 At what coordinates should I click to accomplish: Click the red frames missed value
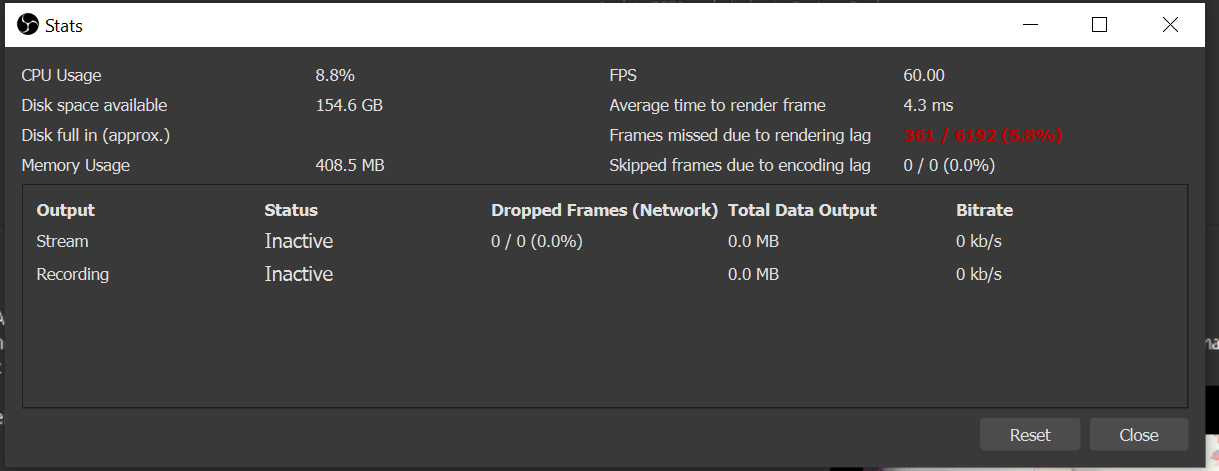pyautogui.click(x=982, y=135)
